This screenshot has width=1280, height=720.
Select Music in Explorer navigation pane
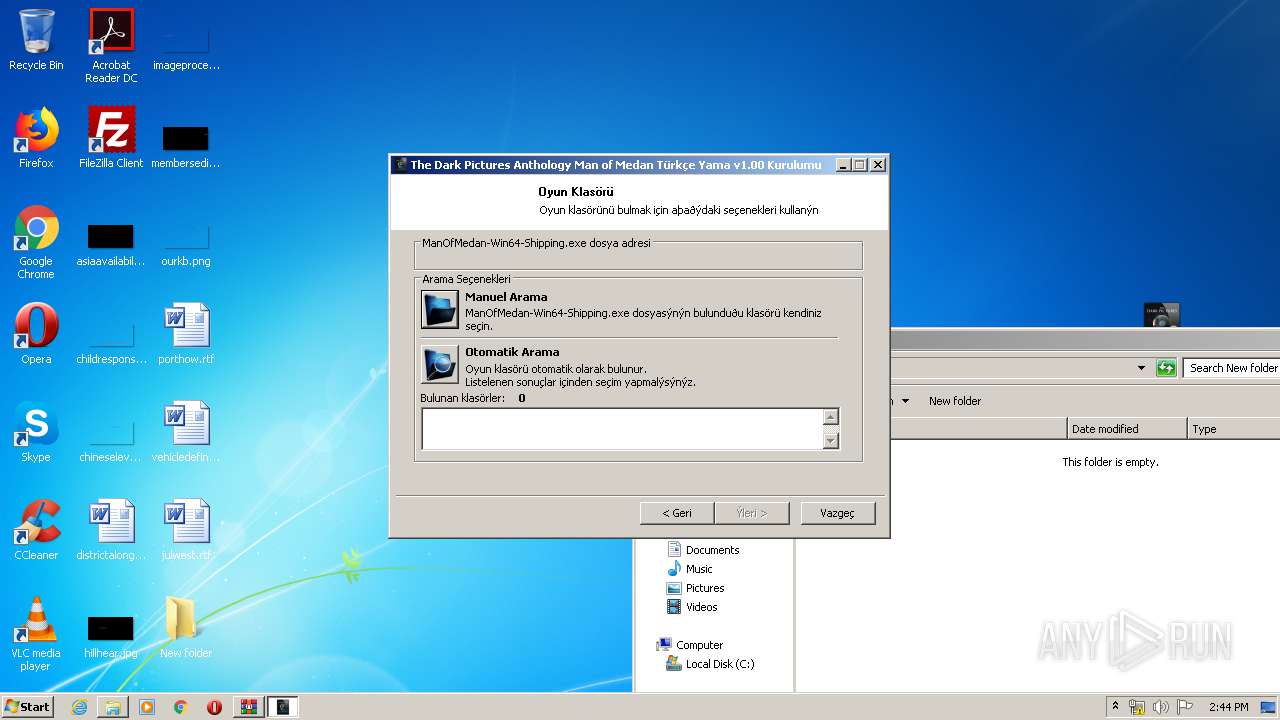click(x=690, y=569)
